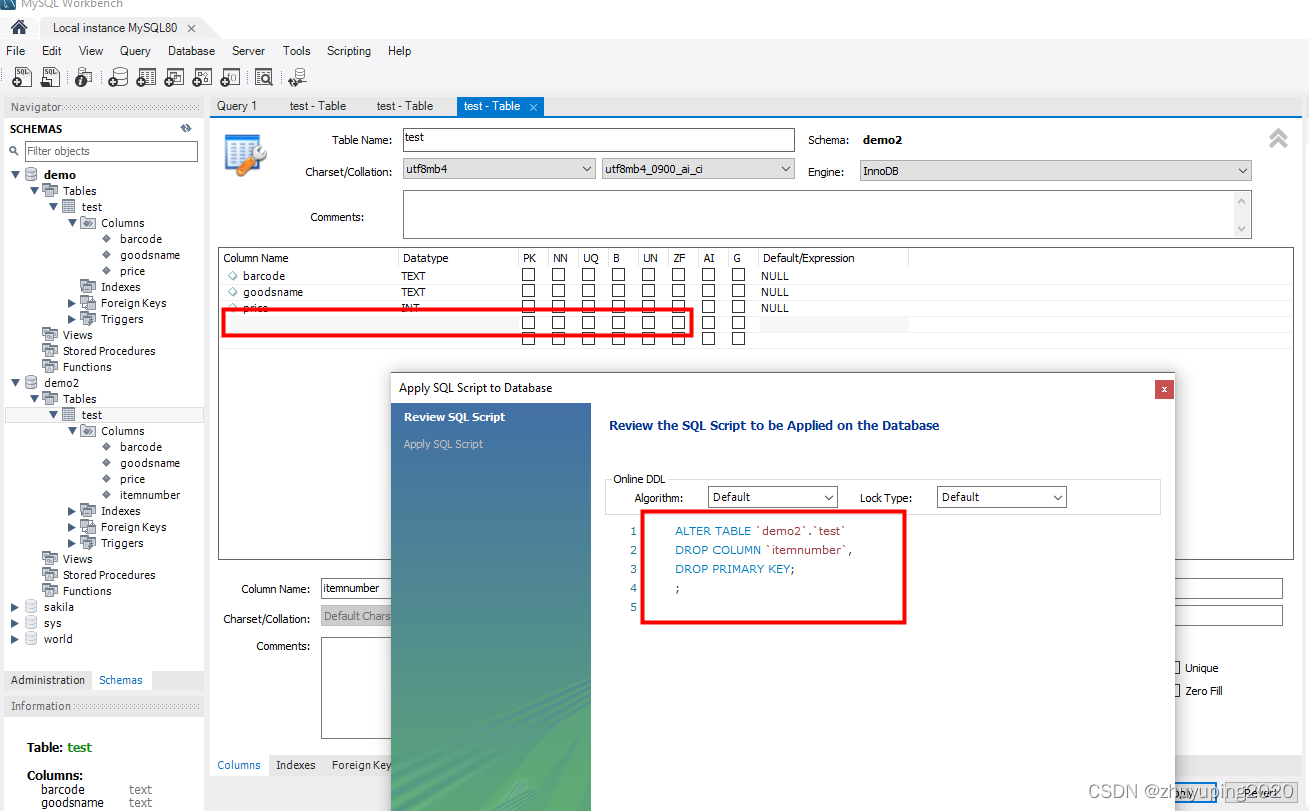The image size is (1309, 811).
Task: Click the Filter objects search field
Action: (x=110, y=151)
